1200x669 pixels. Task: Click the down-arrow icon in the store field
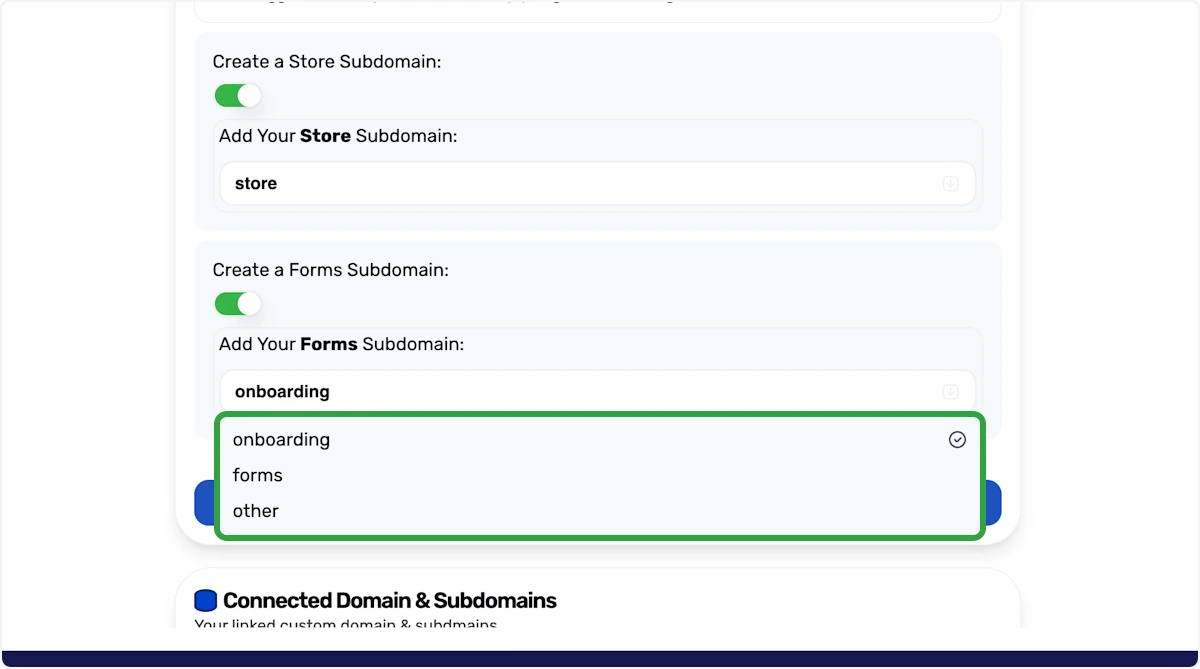pos(951,184)
